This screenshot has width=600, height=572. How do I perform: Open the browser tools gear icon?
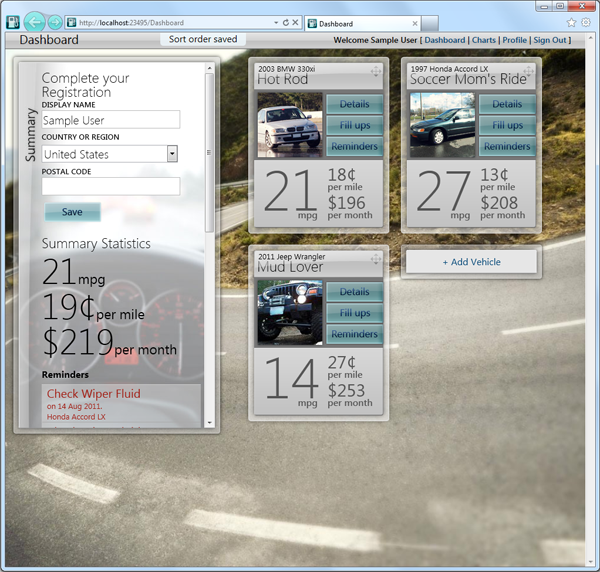coord(586,23)
